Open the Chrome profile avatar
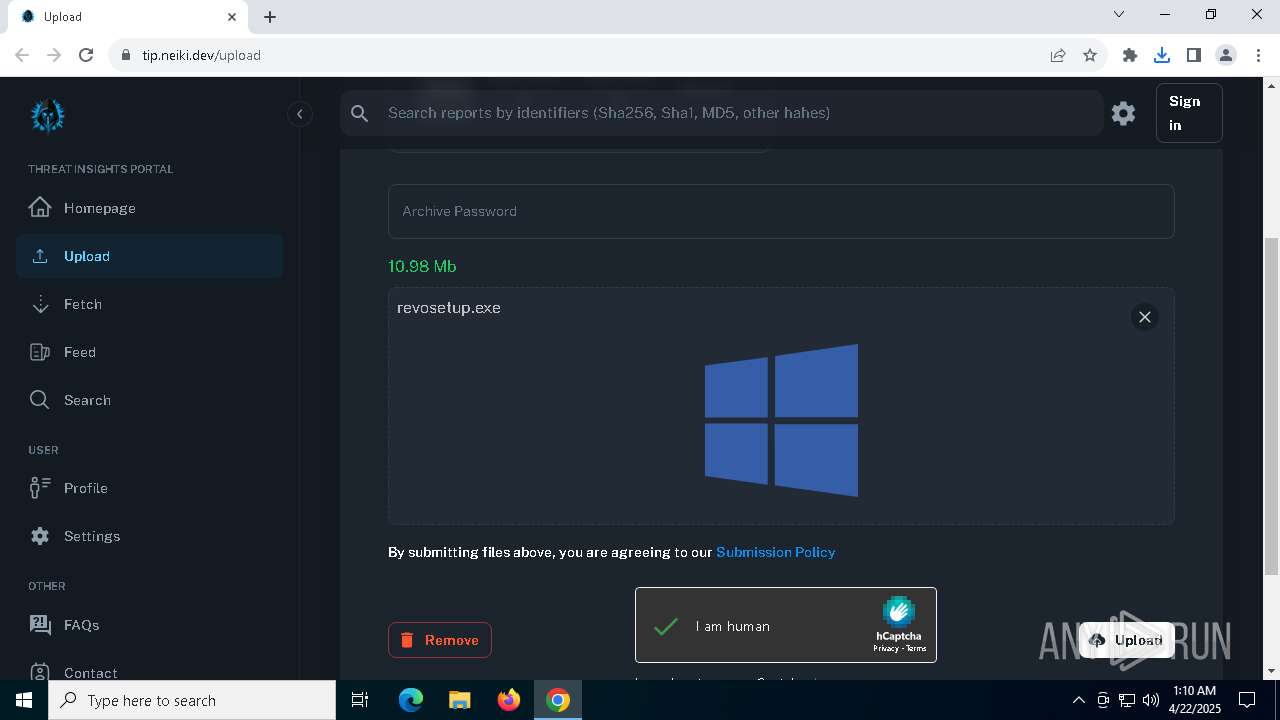The image size is (1280, 720). click(1226, 55)
